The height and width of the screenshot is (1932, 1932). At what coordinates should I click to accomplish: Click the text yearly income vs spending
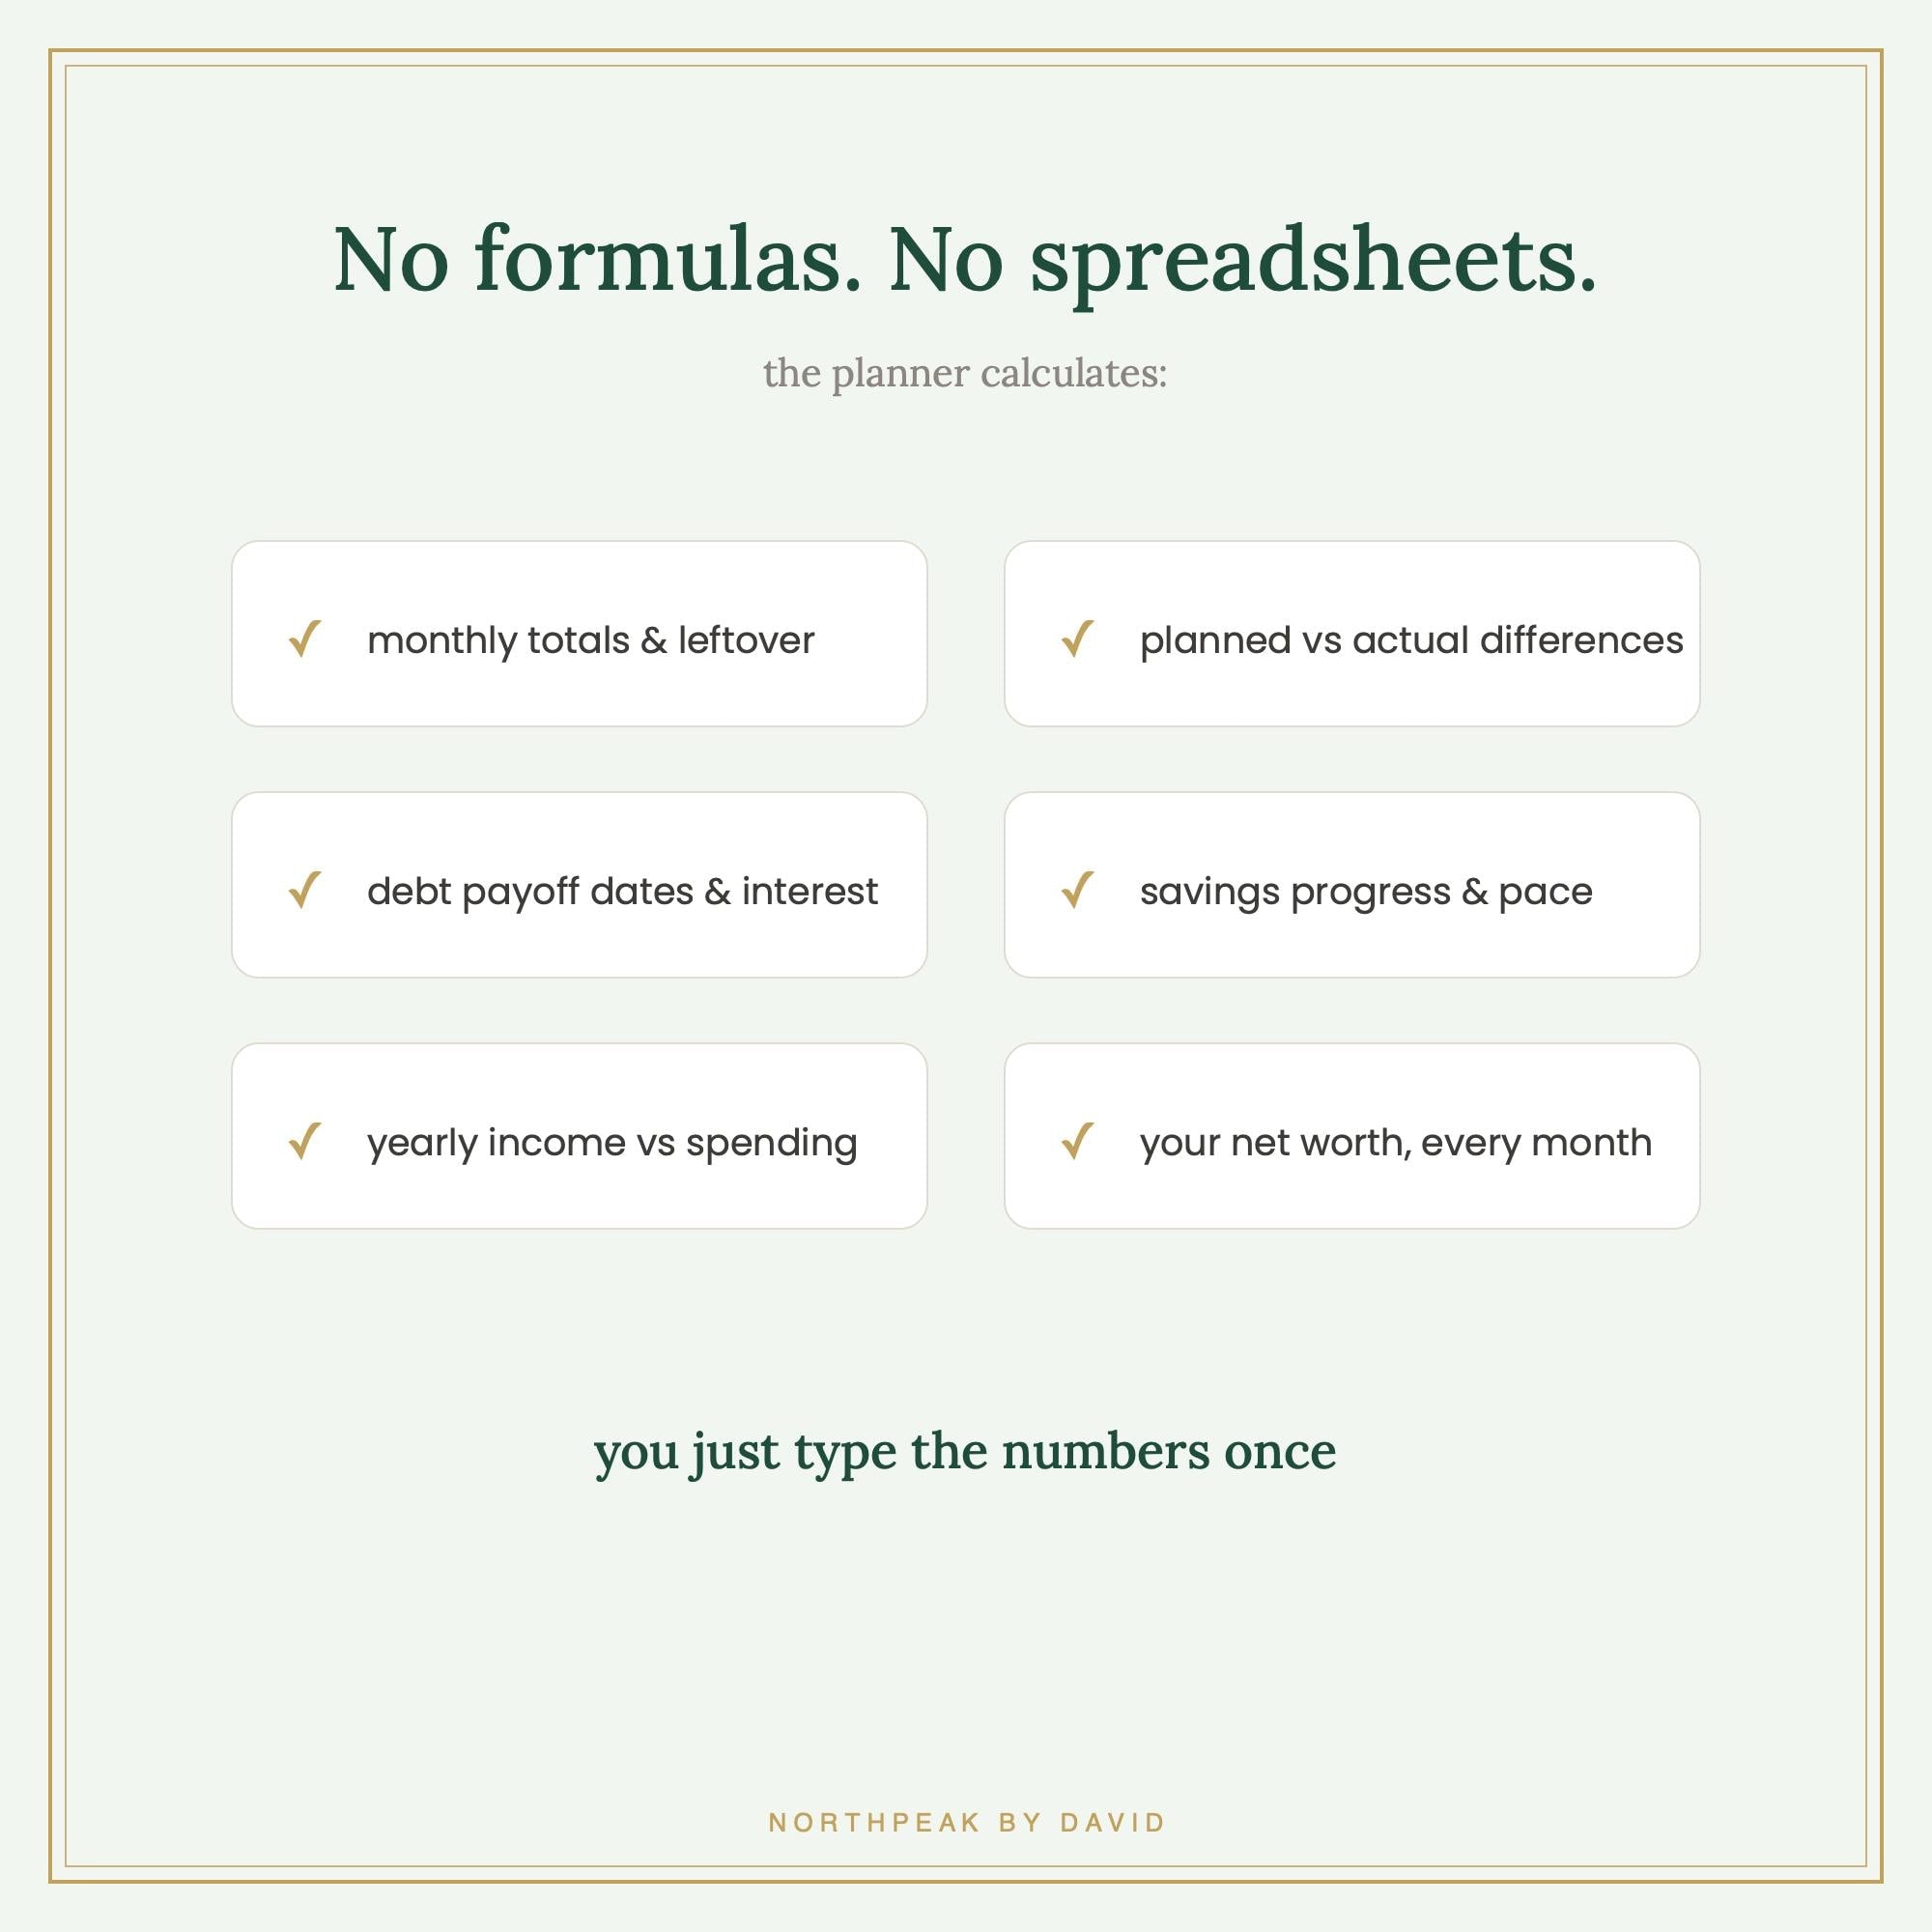[x=612, y=1144]
